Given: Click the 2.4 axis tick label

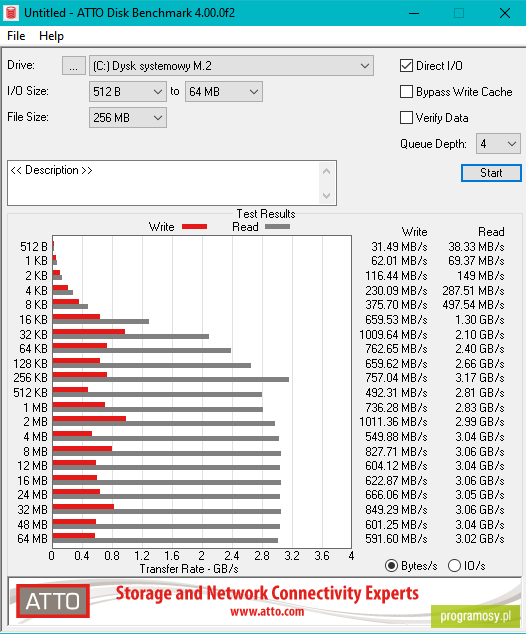Looking at the screenshot, I should pyautogui.click(x=232, y=556).
